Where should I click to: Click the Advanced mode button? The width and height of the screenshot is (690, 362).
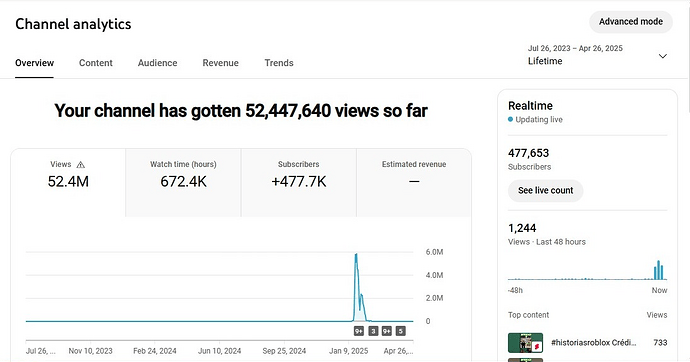tap(631, 22)
